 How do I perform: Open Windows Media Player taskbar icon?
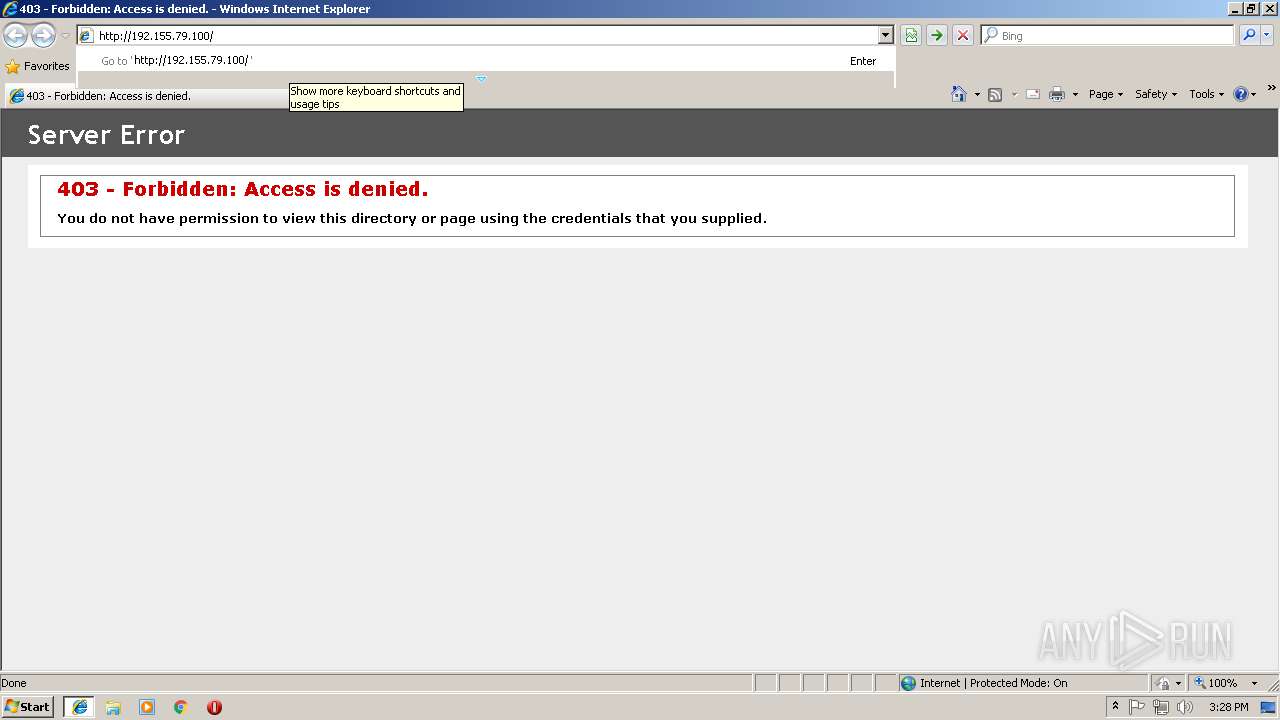147,707
